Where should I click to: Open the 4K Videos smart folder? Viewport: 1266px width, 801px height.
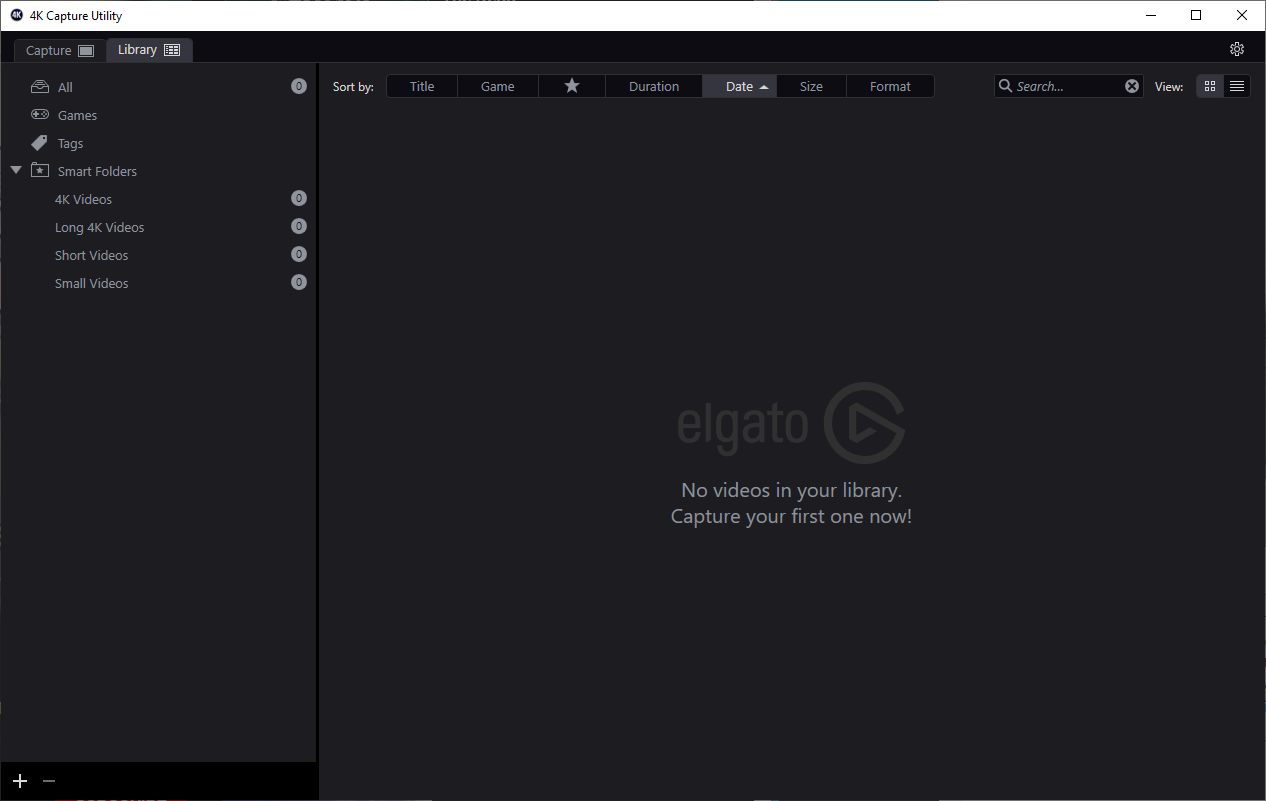pos(158,199)
